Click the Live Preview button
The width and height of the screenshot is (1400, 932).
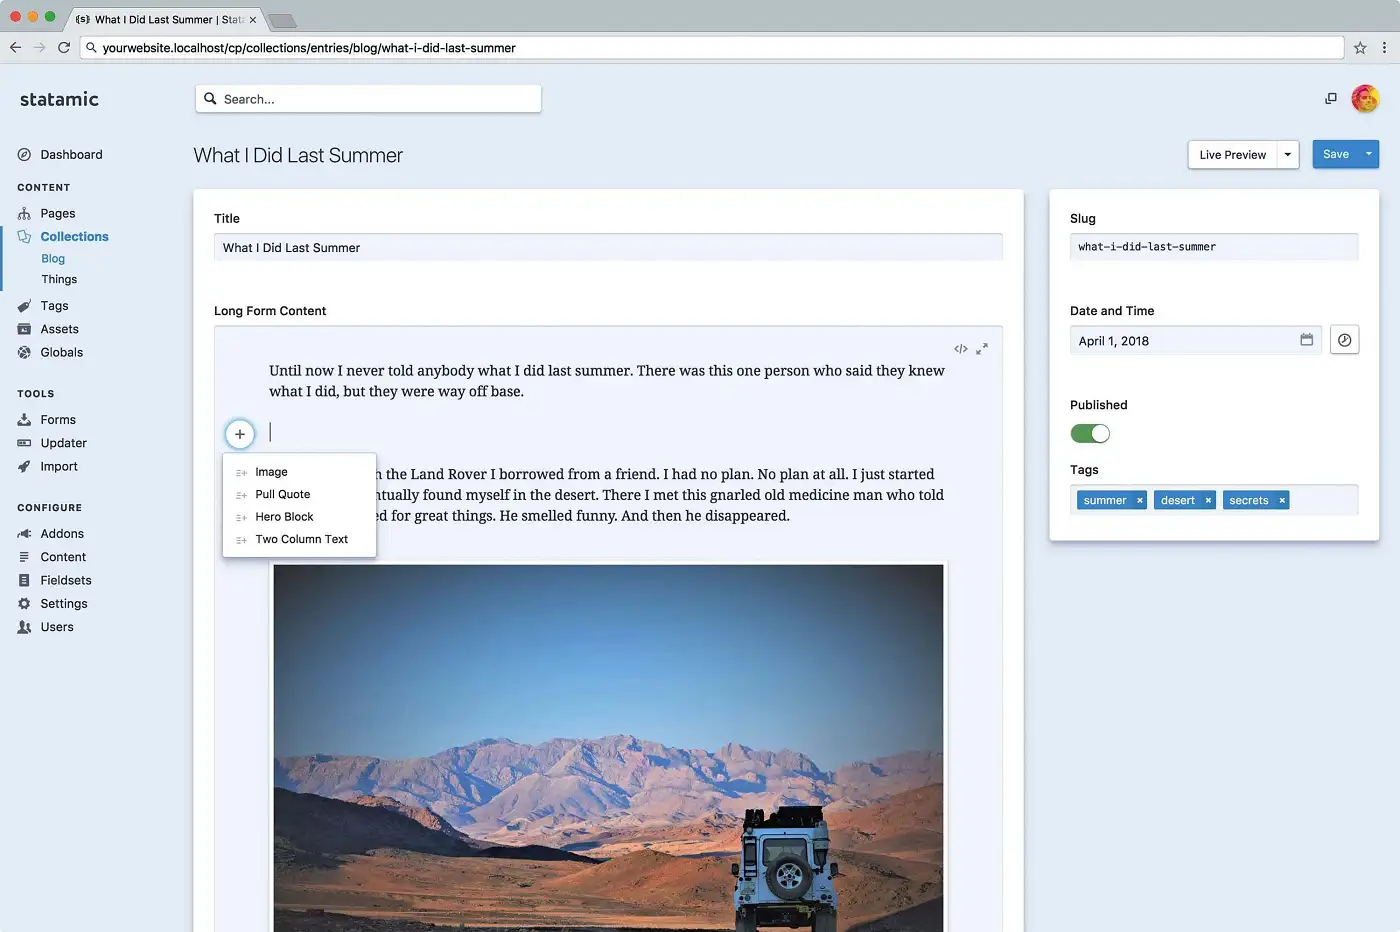pyautogui.click(x=1232, y=155)
